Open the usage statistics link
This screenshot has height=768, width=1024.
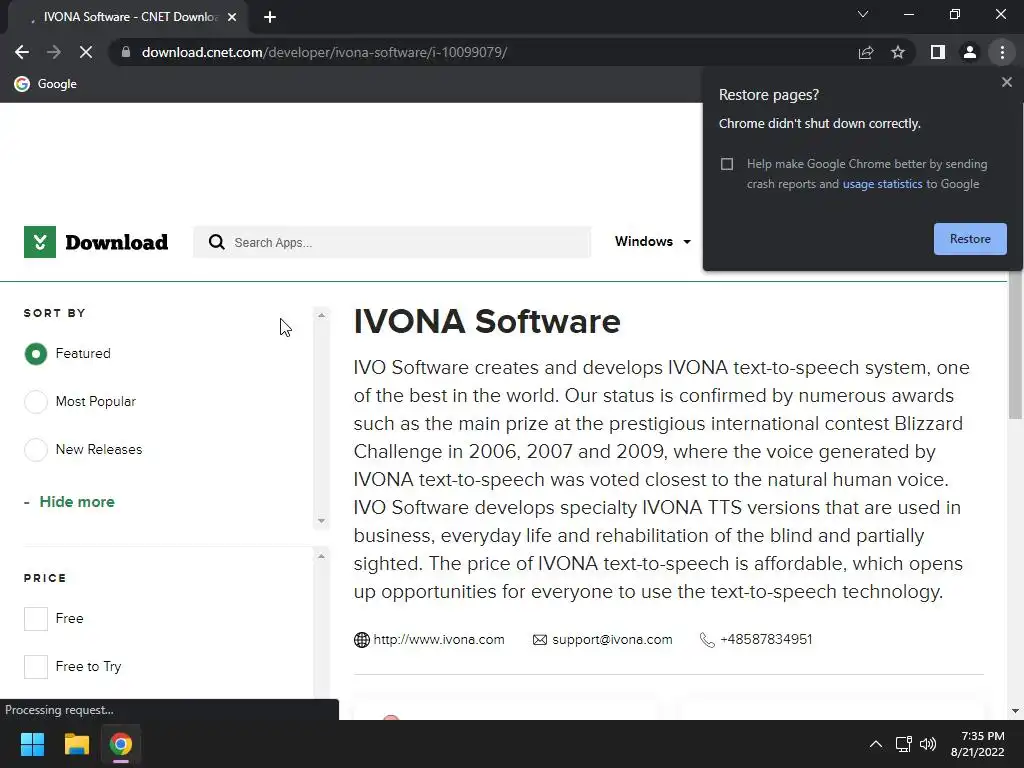coord(882,184)
